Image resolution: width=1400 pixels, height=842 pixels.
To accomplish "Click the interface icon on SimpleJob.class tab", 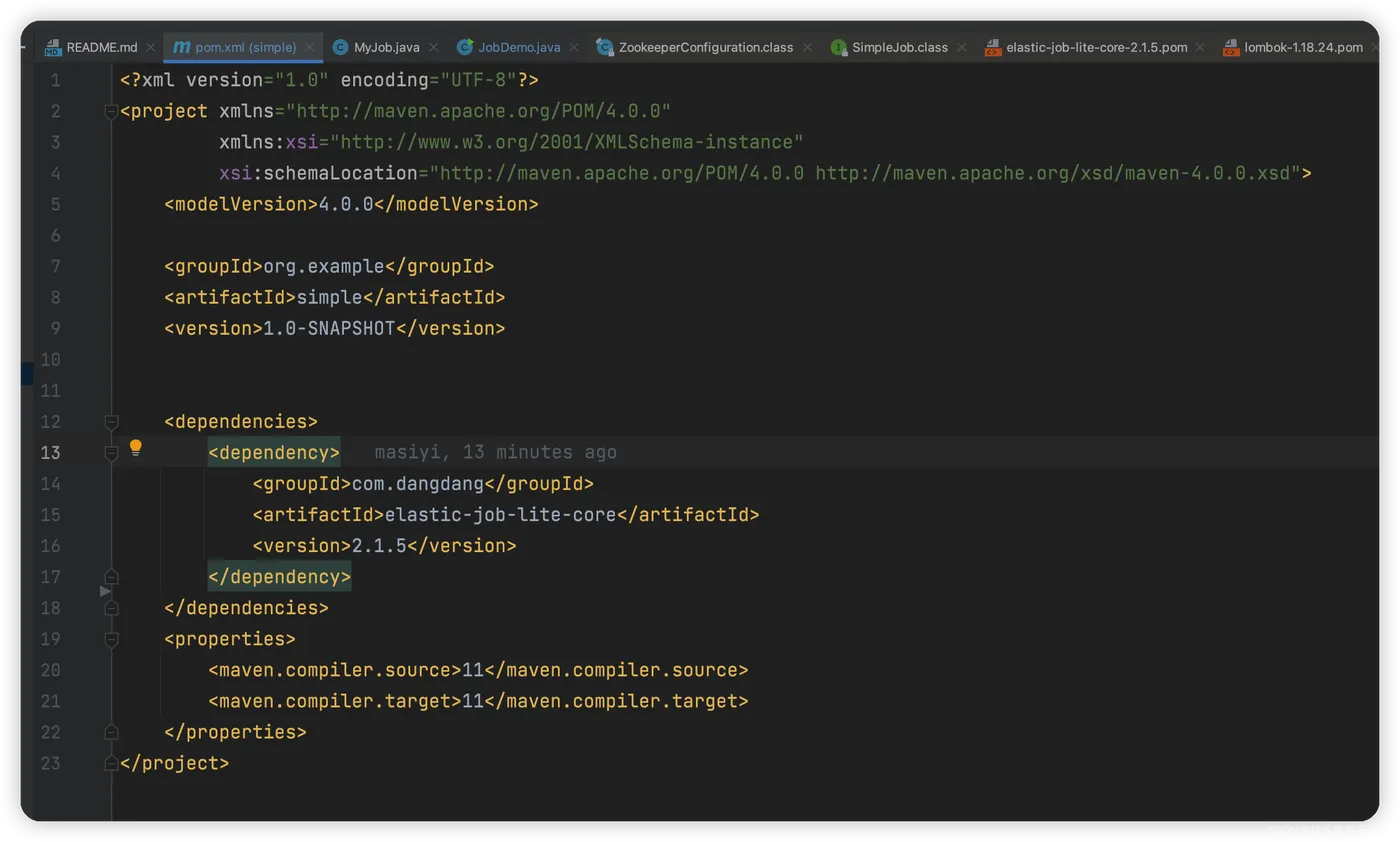I will [839, 47].
